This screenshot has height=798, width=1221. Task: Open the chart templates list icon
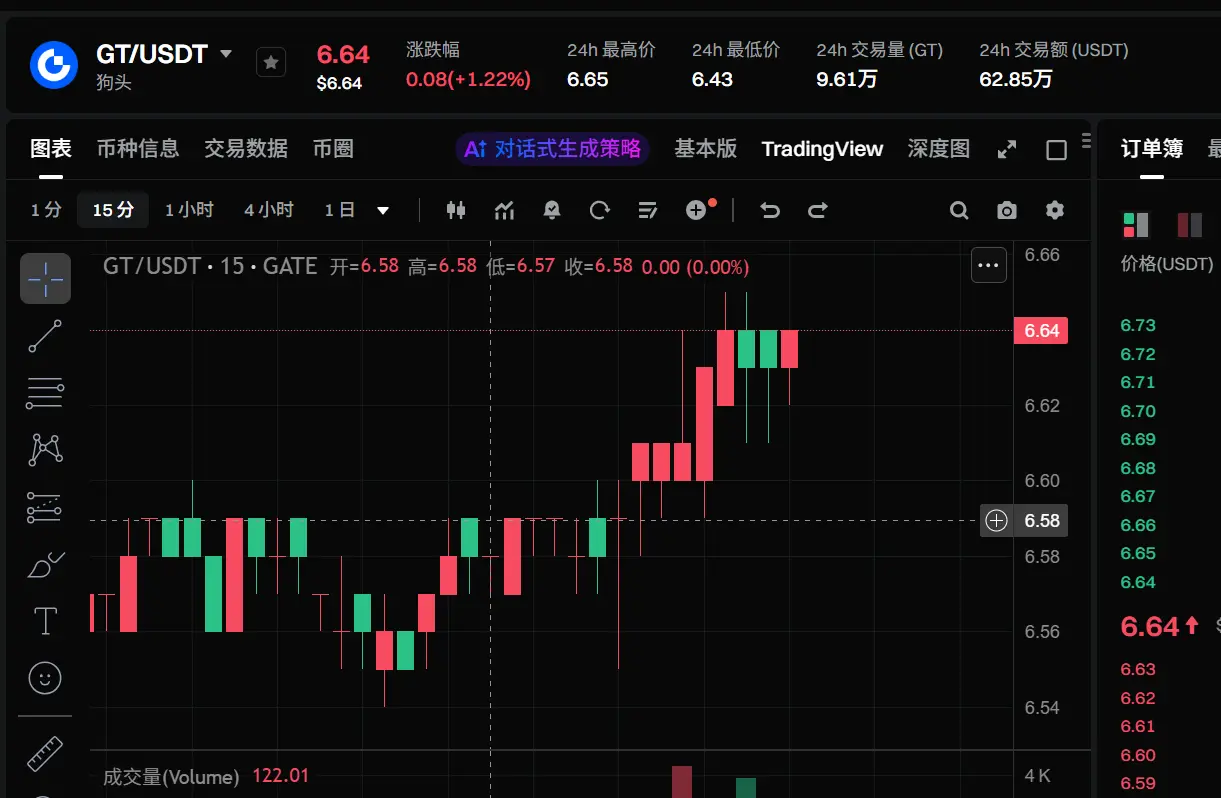click(x=648, y=210)
